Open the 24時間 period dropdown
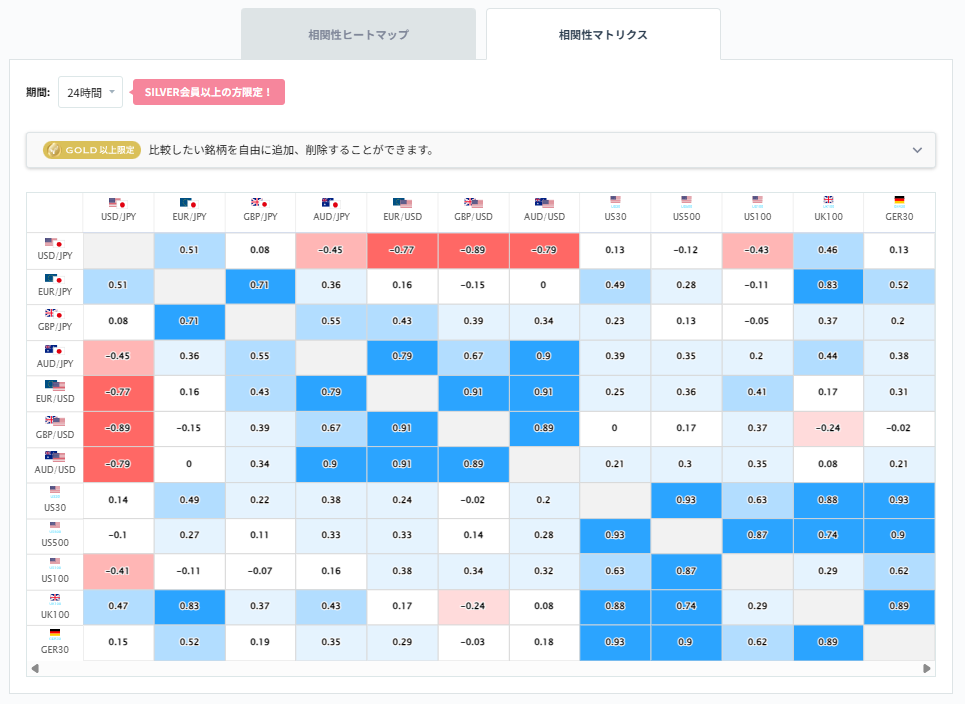 90,91
